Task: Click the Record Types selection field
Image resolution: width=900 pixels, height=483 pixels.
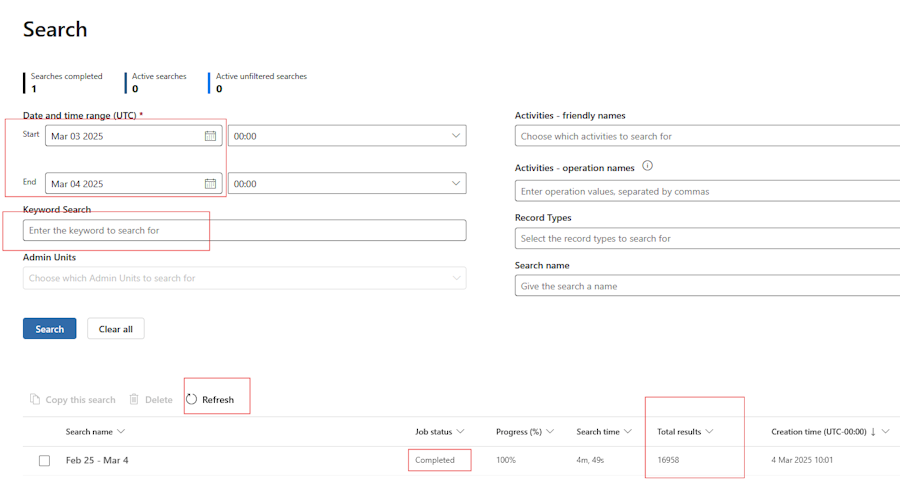Action: click(706, 239)
